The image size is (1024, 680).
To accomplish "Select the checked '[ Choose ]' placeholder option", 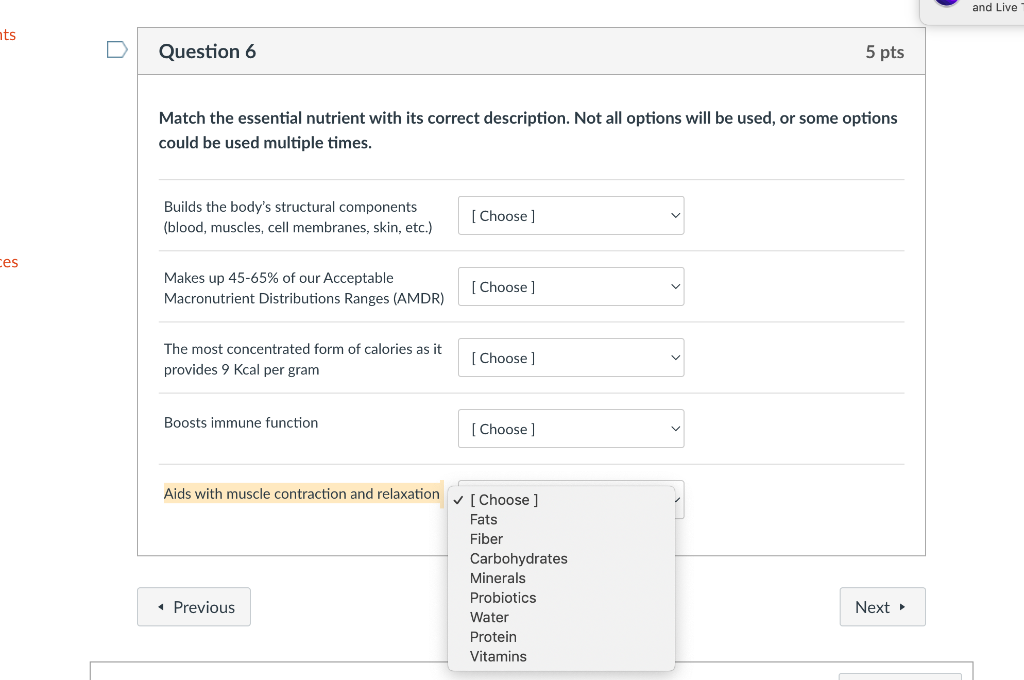I will (x=504, y=500).
